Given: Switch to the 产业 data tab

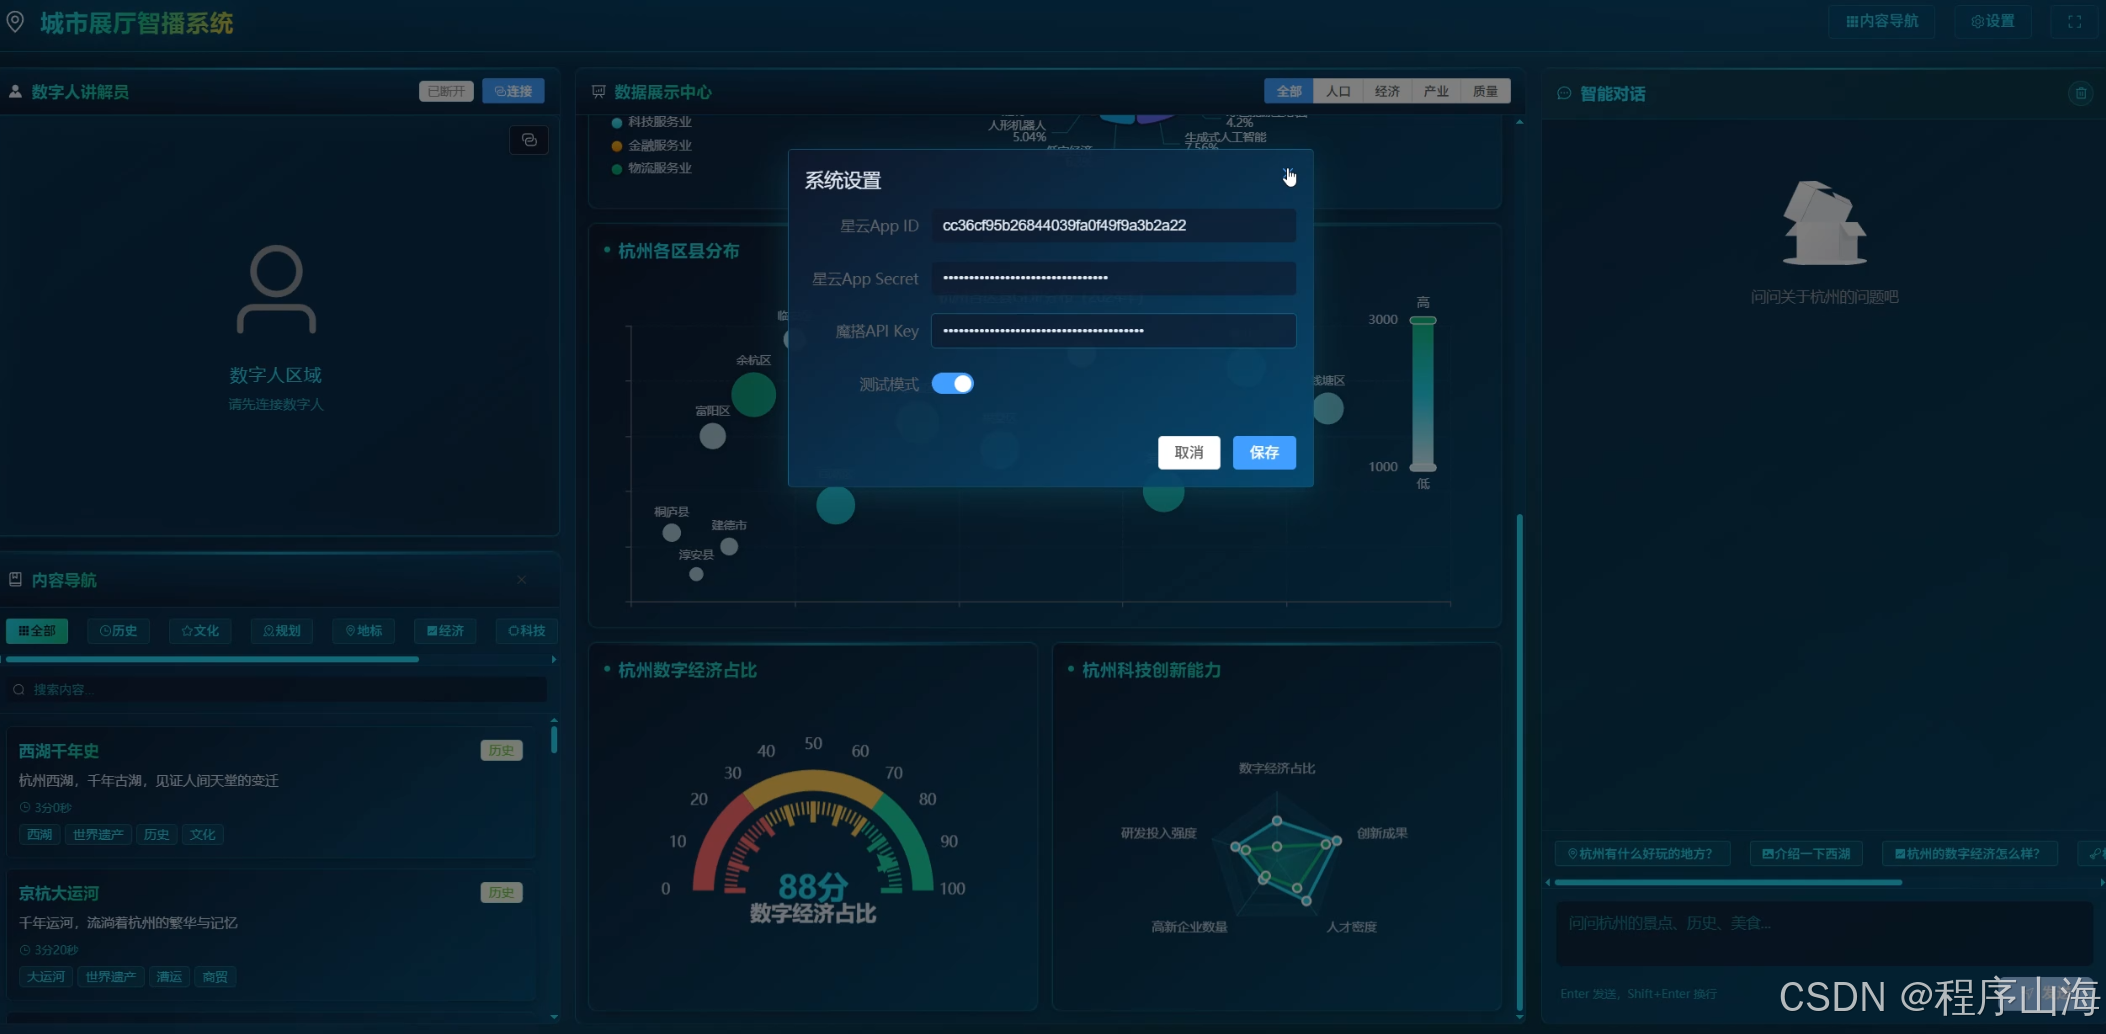Looking at the screenshot, I should pos(1436,91).
